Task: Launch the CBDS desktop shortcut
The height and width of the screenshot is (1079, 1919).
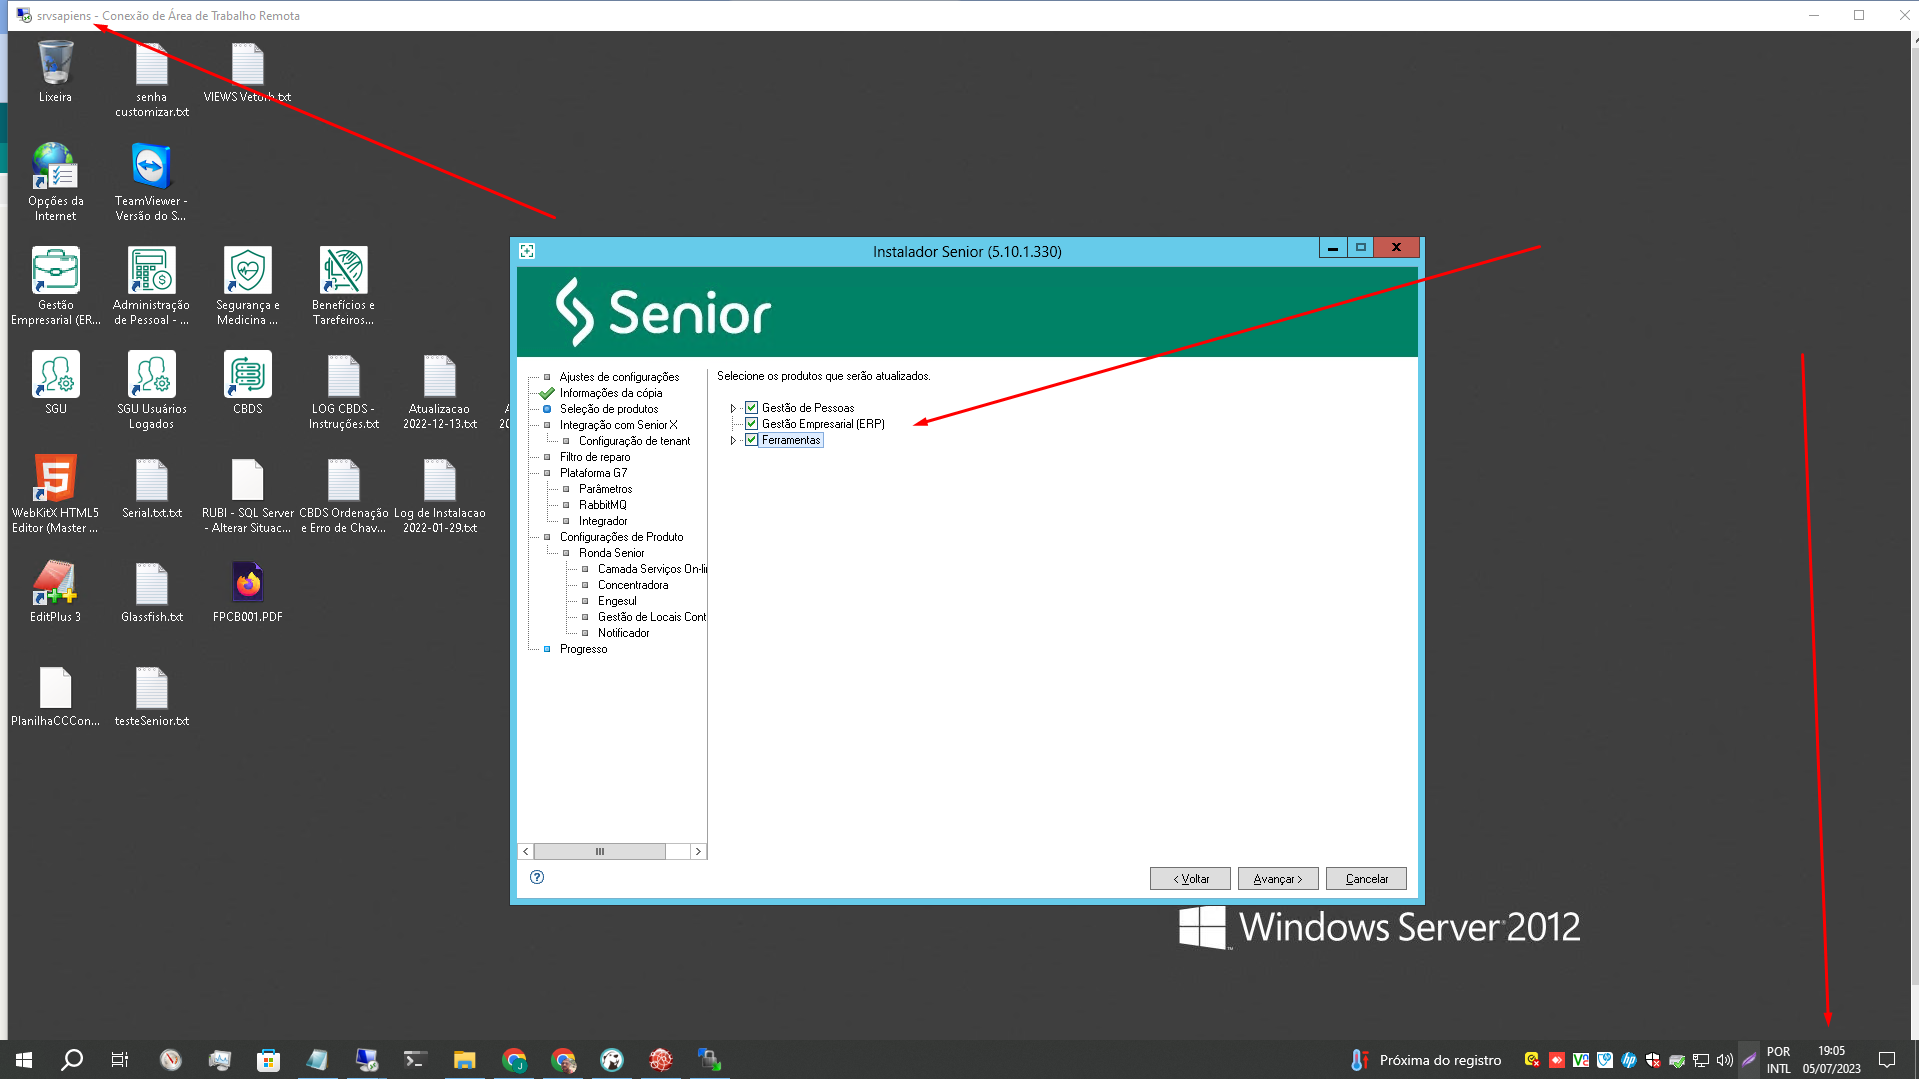Action: [x=247, y=383]
